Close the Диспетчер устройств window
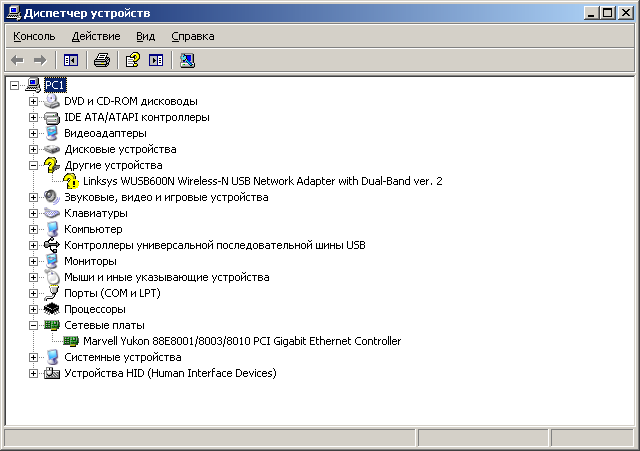Viewport: 640px width, 451px height. click(625, 13)
